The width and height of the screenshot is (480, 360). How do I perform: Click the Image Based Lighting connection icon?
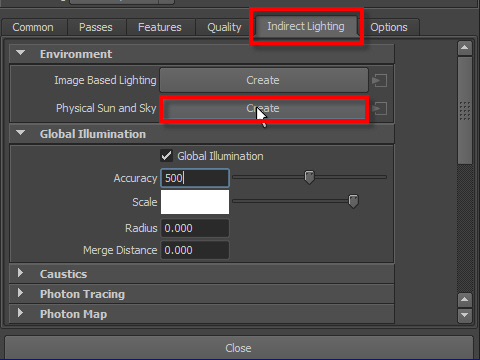[x=379, y=80]
